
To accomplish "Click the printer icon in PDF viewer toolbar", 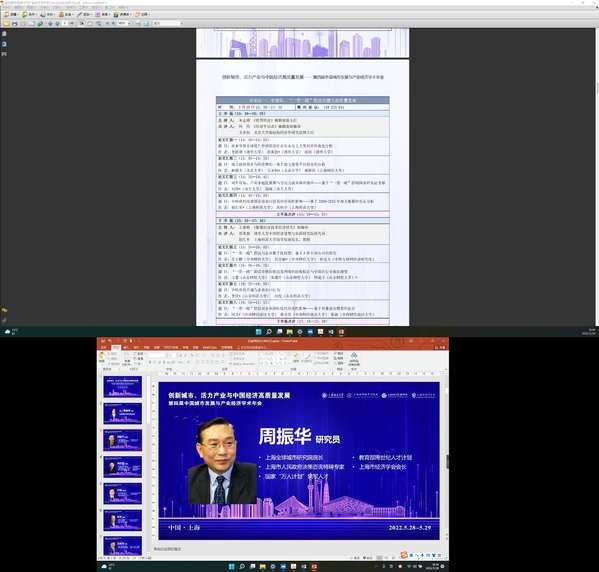I will click(15, 23).
